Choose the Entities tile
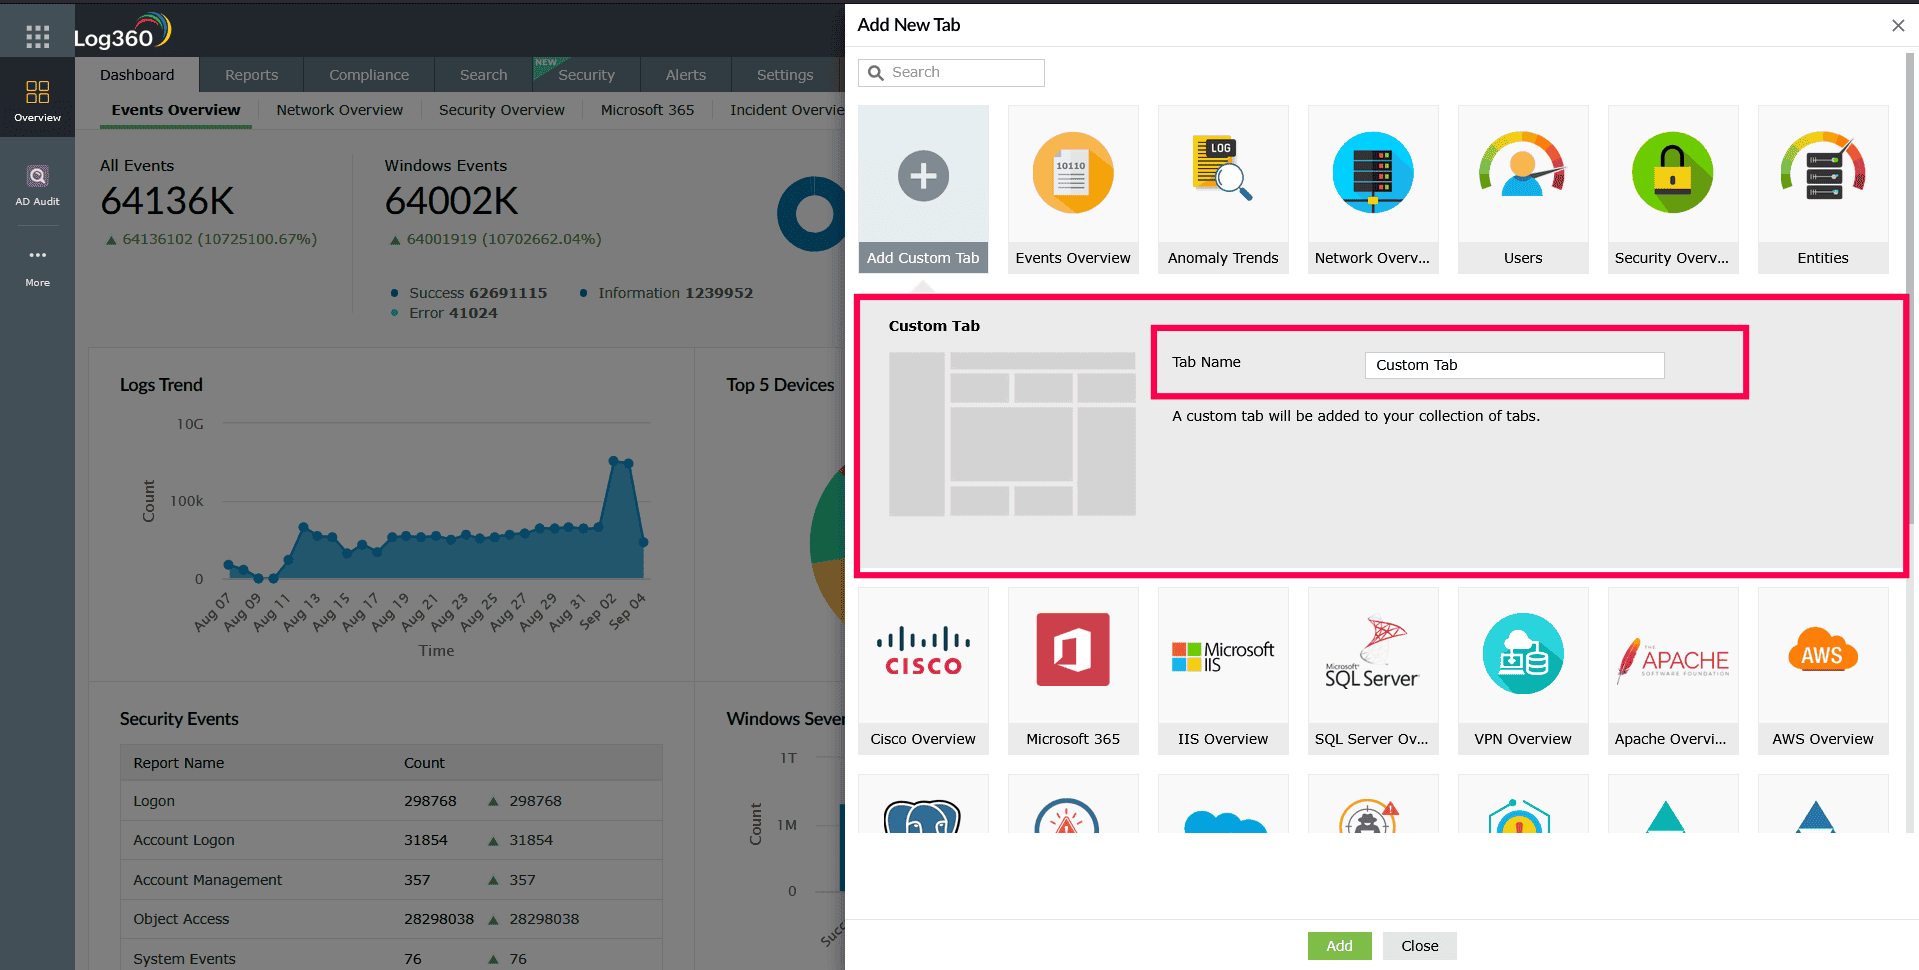 pyautogui.click(x=1823, y=189)
